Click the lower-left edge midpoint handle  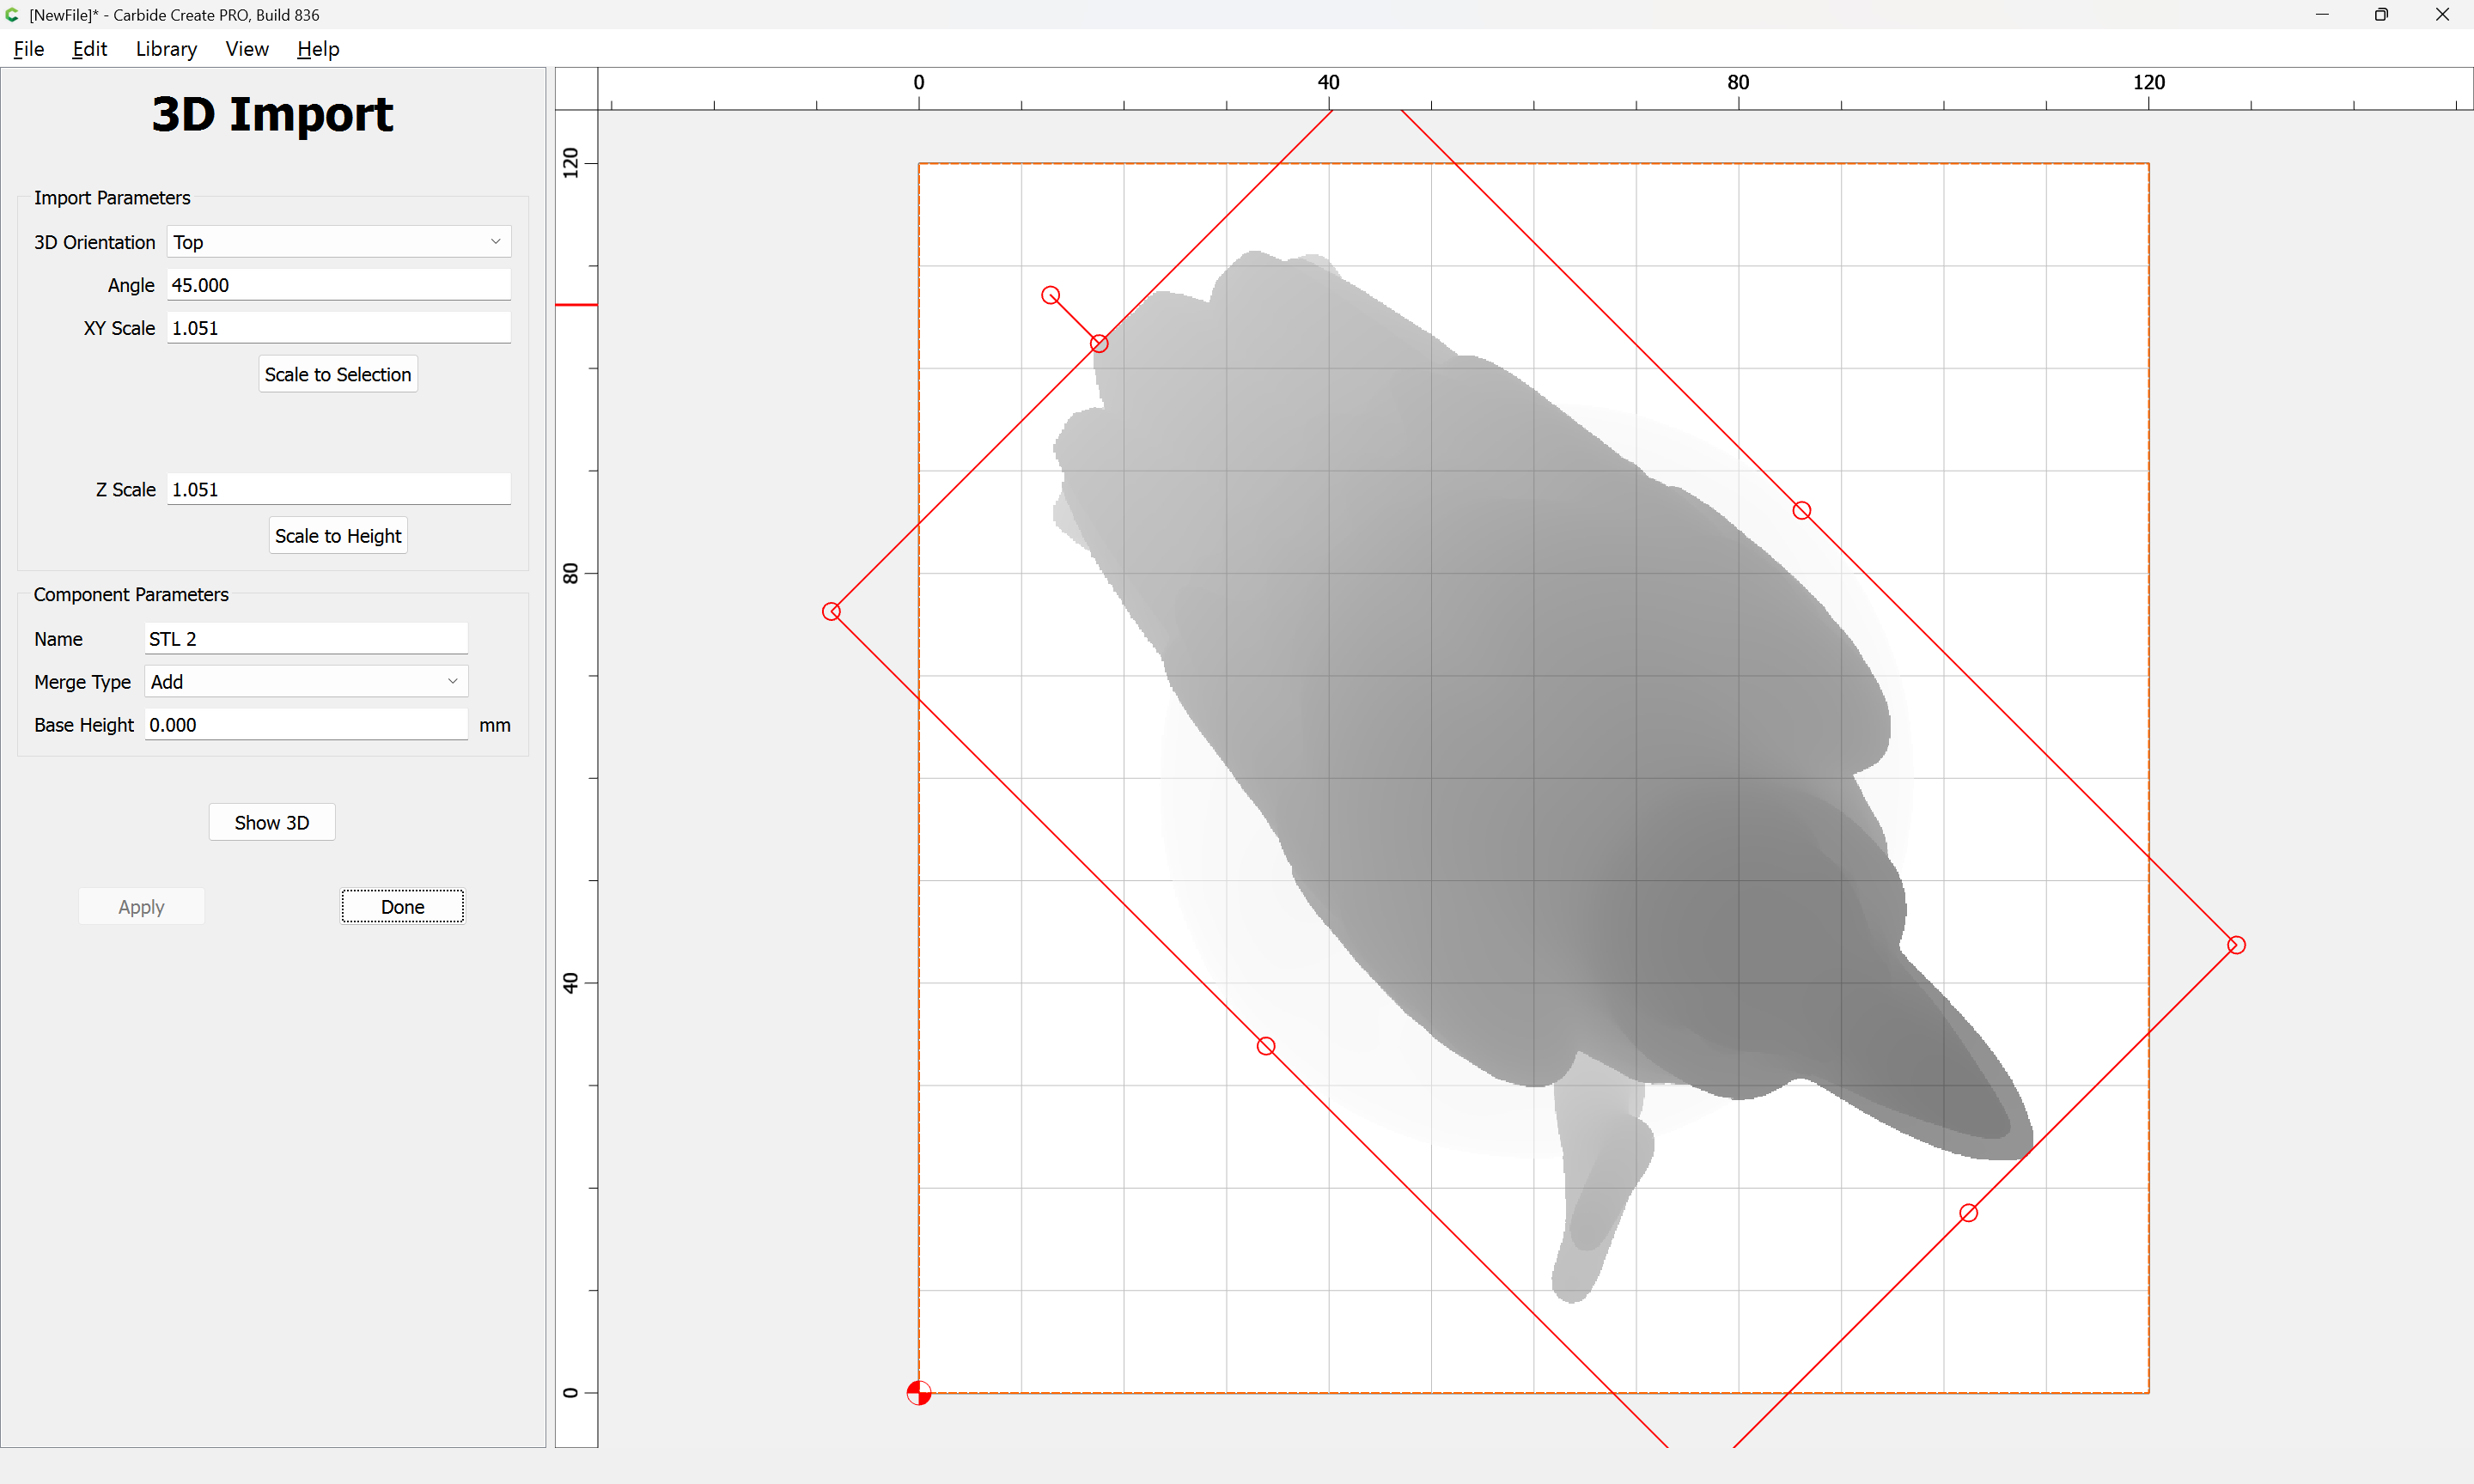click(x=1265, y=1046)
